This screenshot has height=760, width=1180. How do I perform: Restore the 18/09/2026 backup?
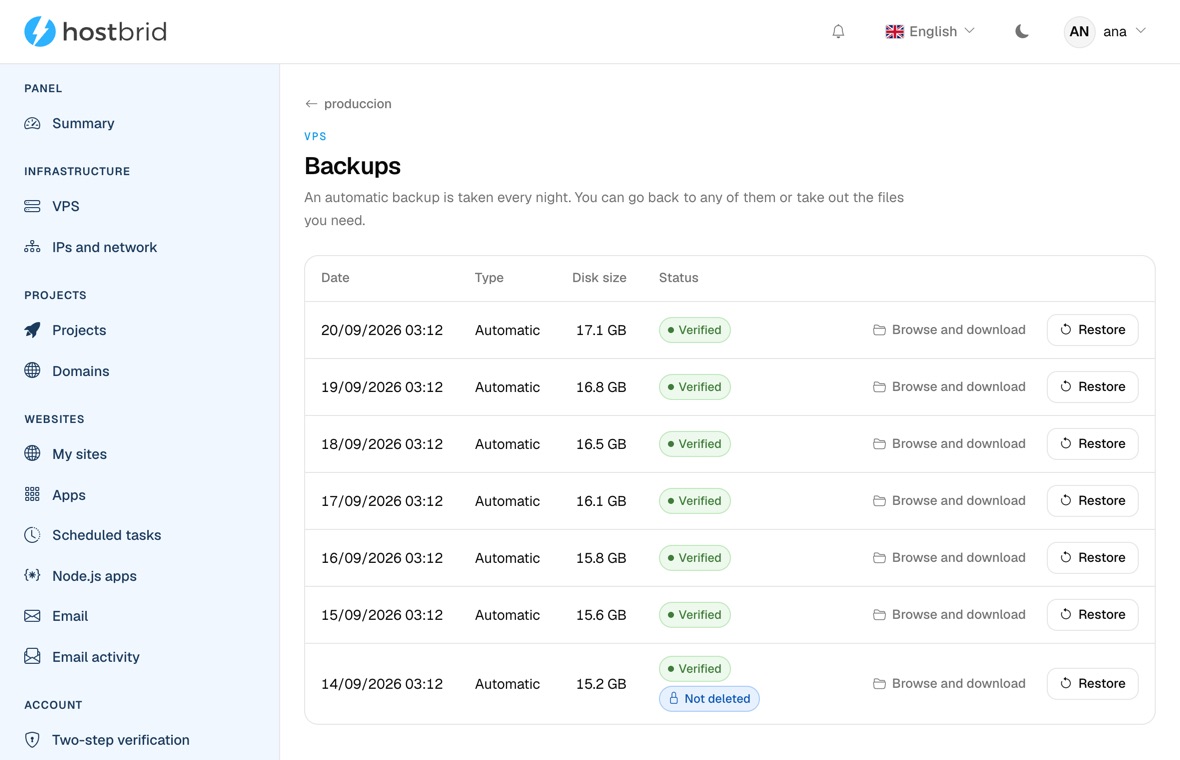pos(1092,444)
